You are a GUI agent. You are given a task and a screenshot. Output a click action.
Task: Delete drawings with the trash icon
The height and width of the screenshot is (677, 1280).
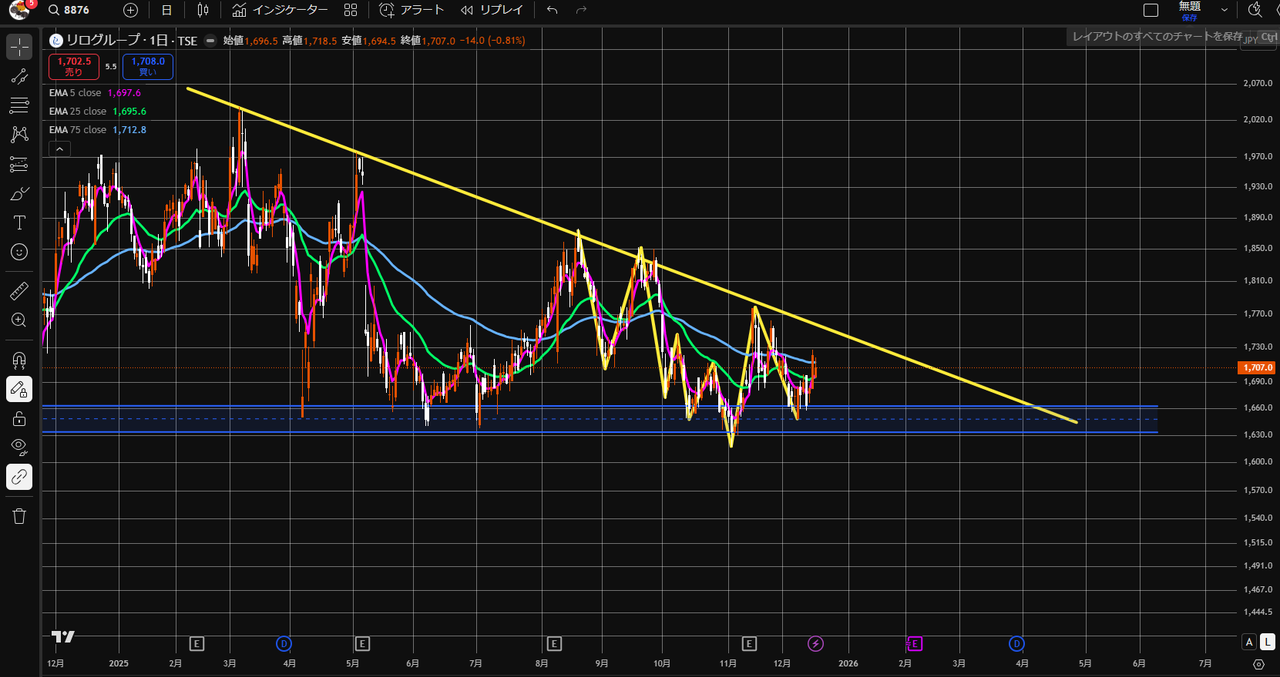pyautogui.click(x=19, y=516)
